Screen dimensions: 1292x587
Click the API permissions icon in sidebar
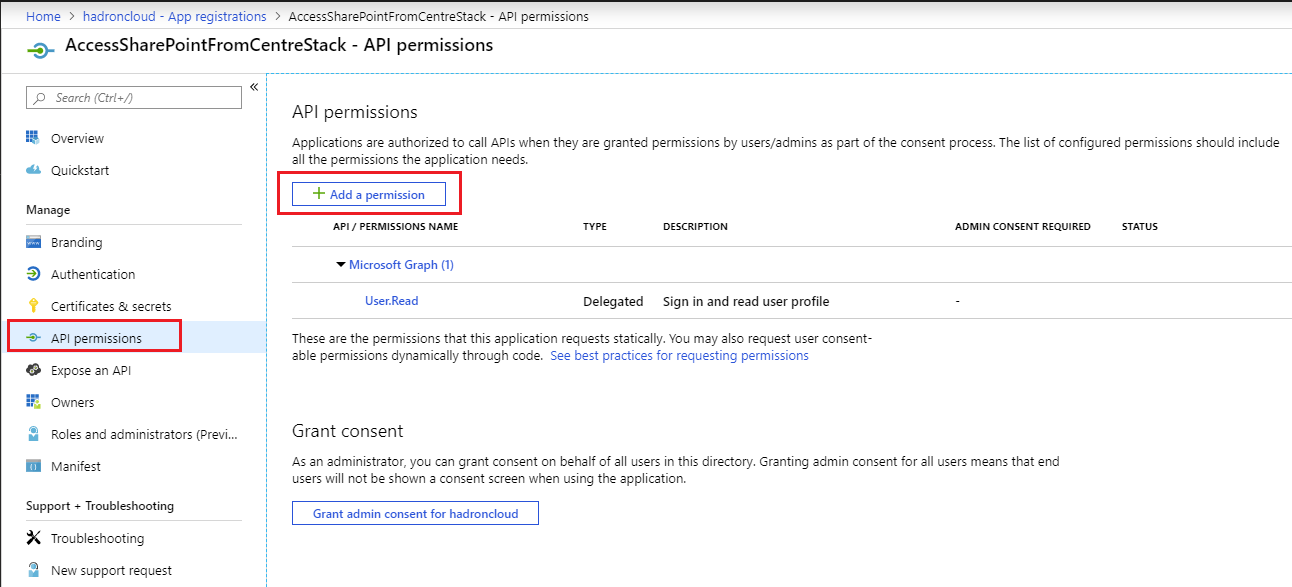click(33, 338)
